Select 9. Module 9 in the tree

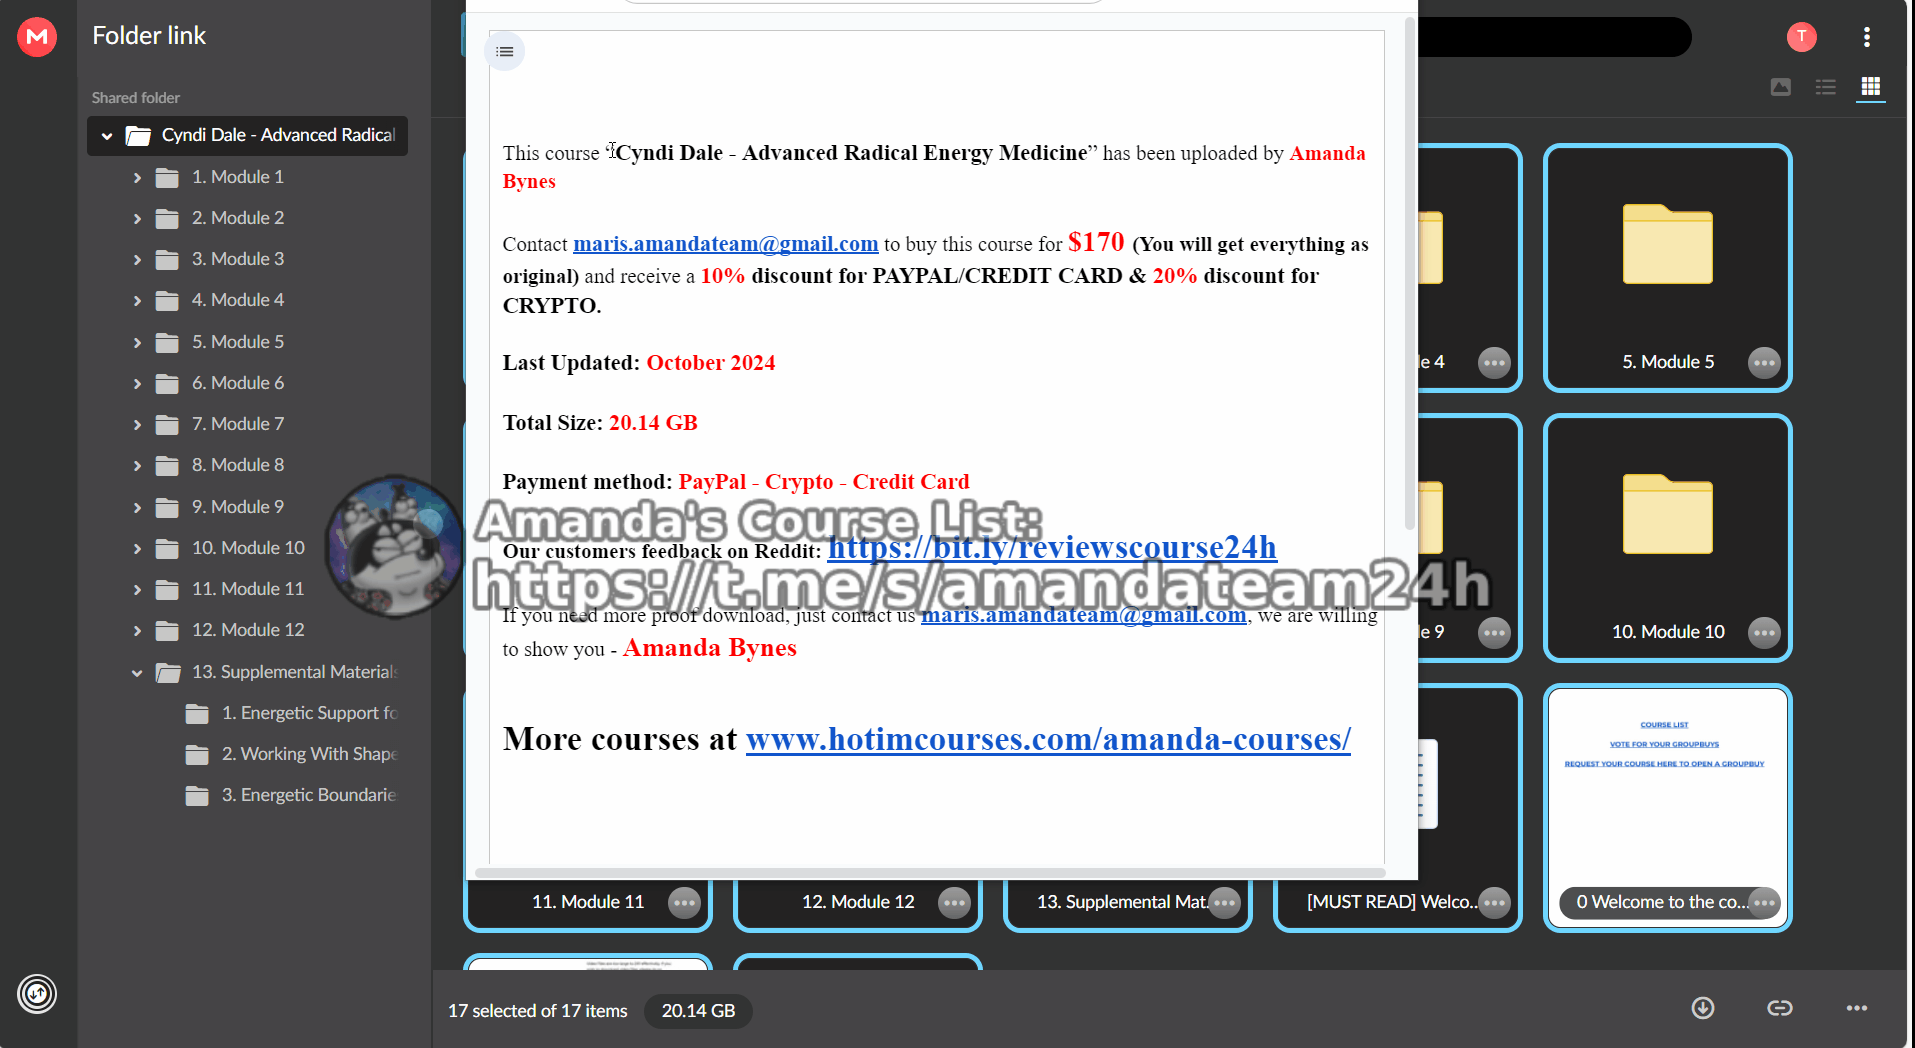pos(238,507)
